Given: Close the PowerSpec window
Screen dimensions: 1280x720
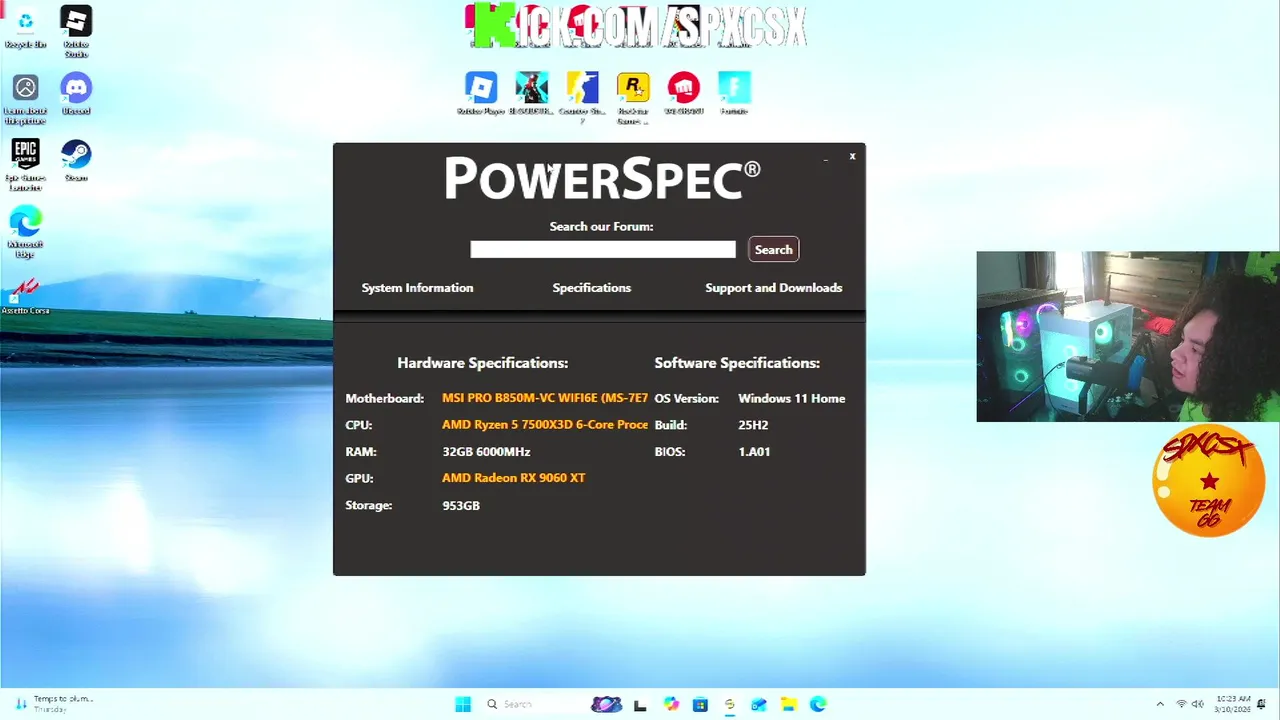Looking at the screenshot, I should pos(852,156).
